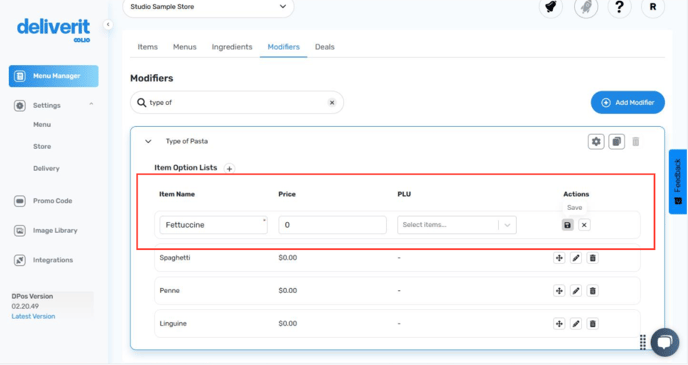Screen dimensions: 688x365
Task: Switch to the Items tab
Action: (147, 47)
